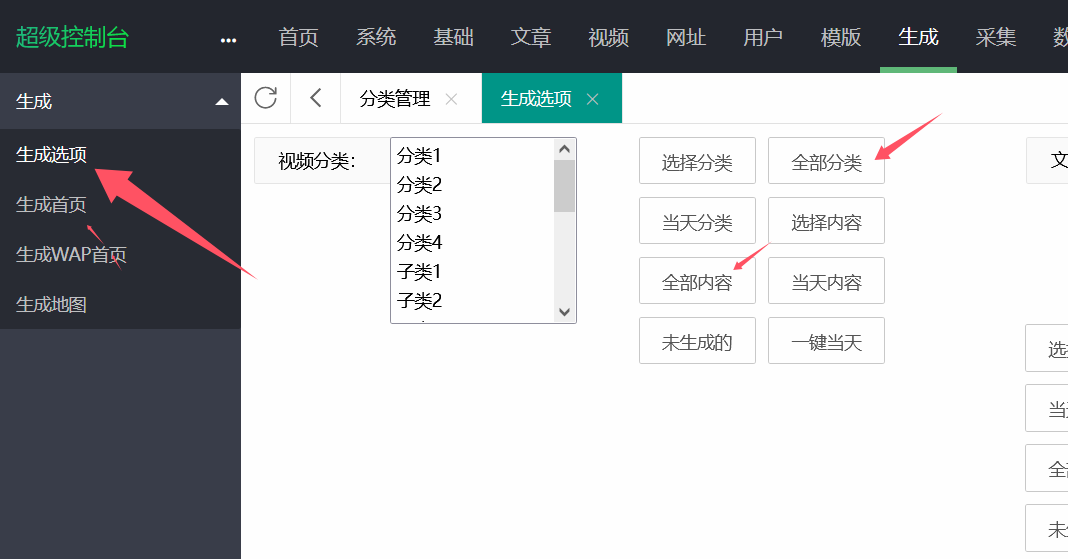Close the 分类管理 tab
The image size is (1068, 559).
point(451,99)
